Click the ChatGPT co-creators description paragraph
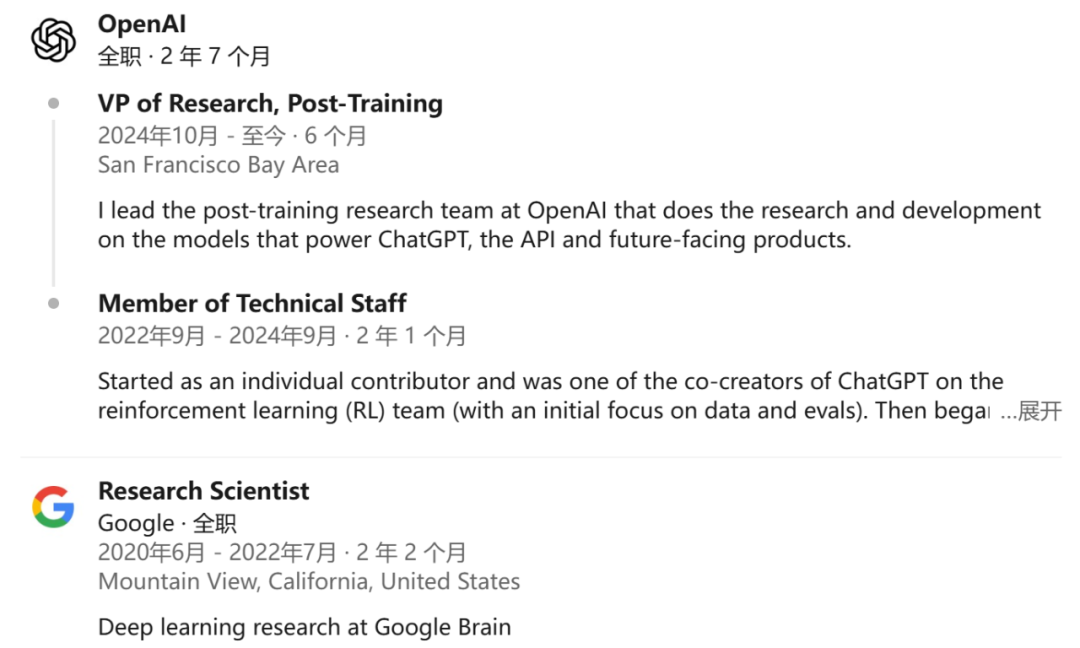 [548, 396]
